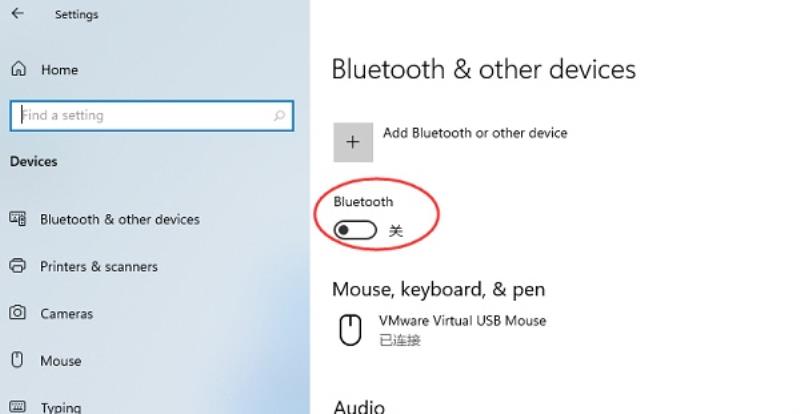Image resolution: width=800 pixels, height=414 pixels.
Task: Open the Mouse settings page
Action: coord(61,361)
